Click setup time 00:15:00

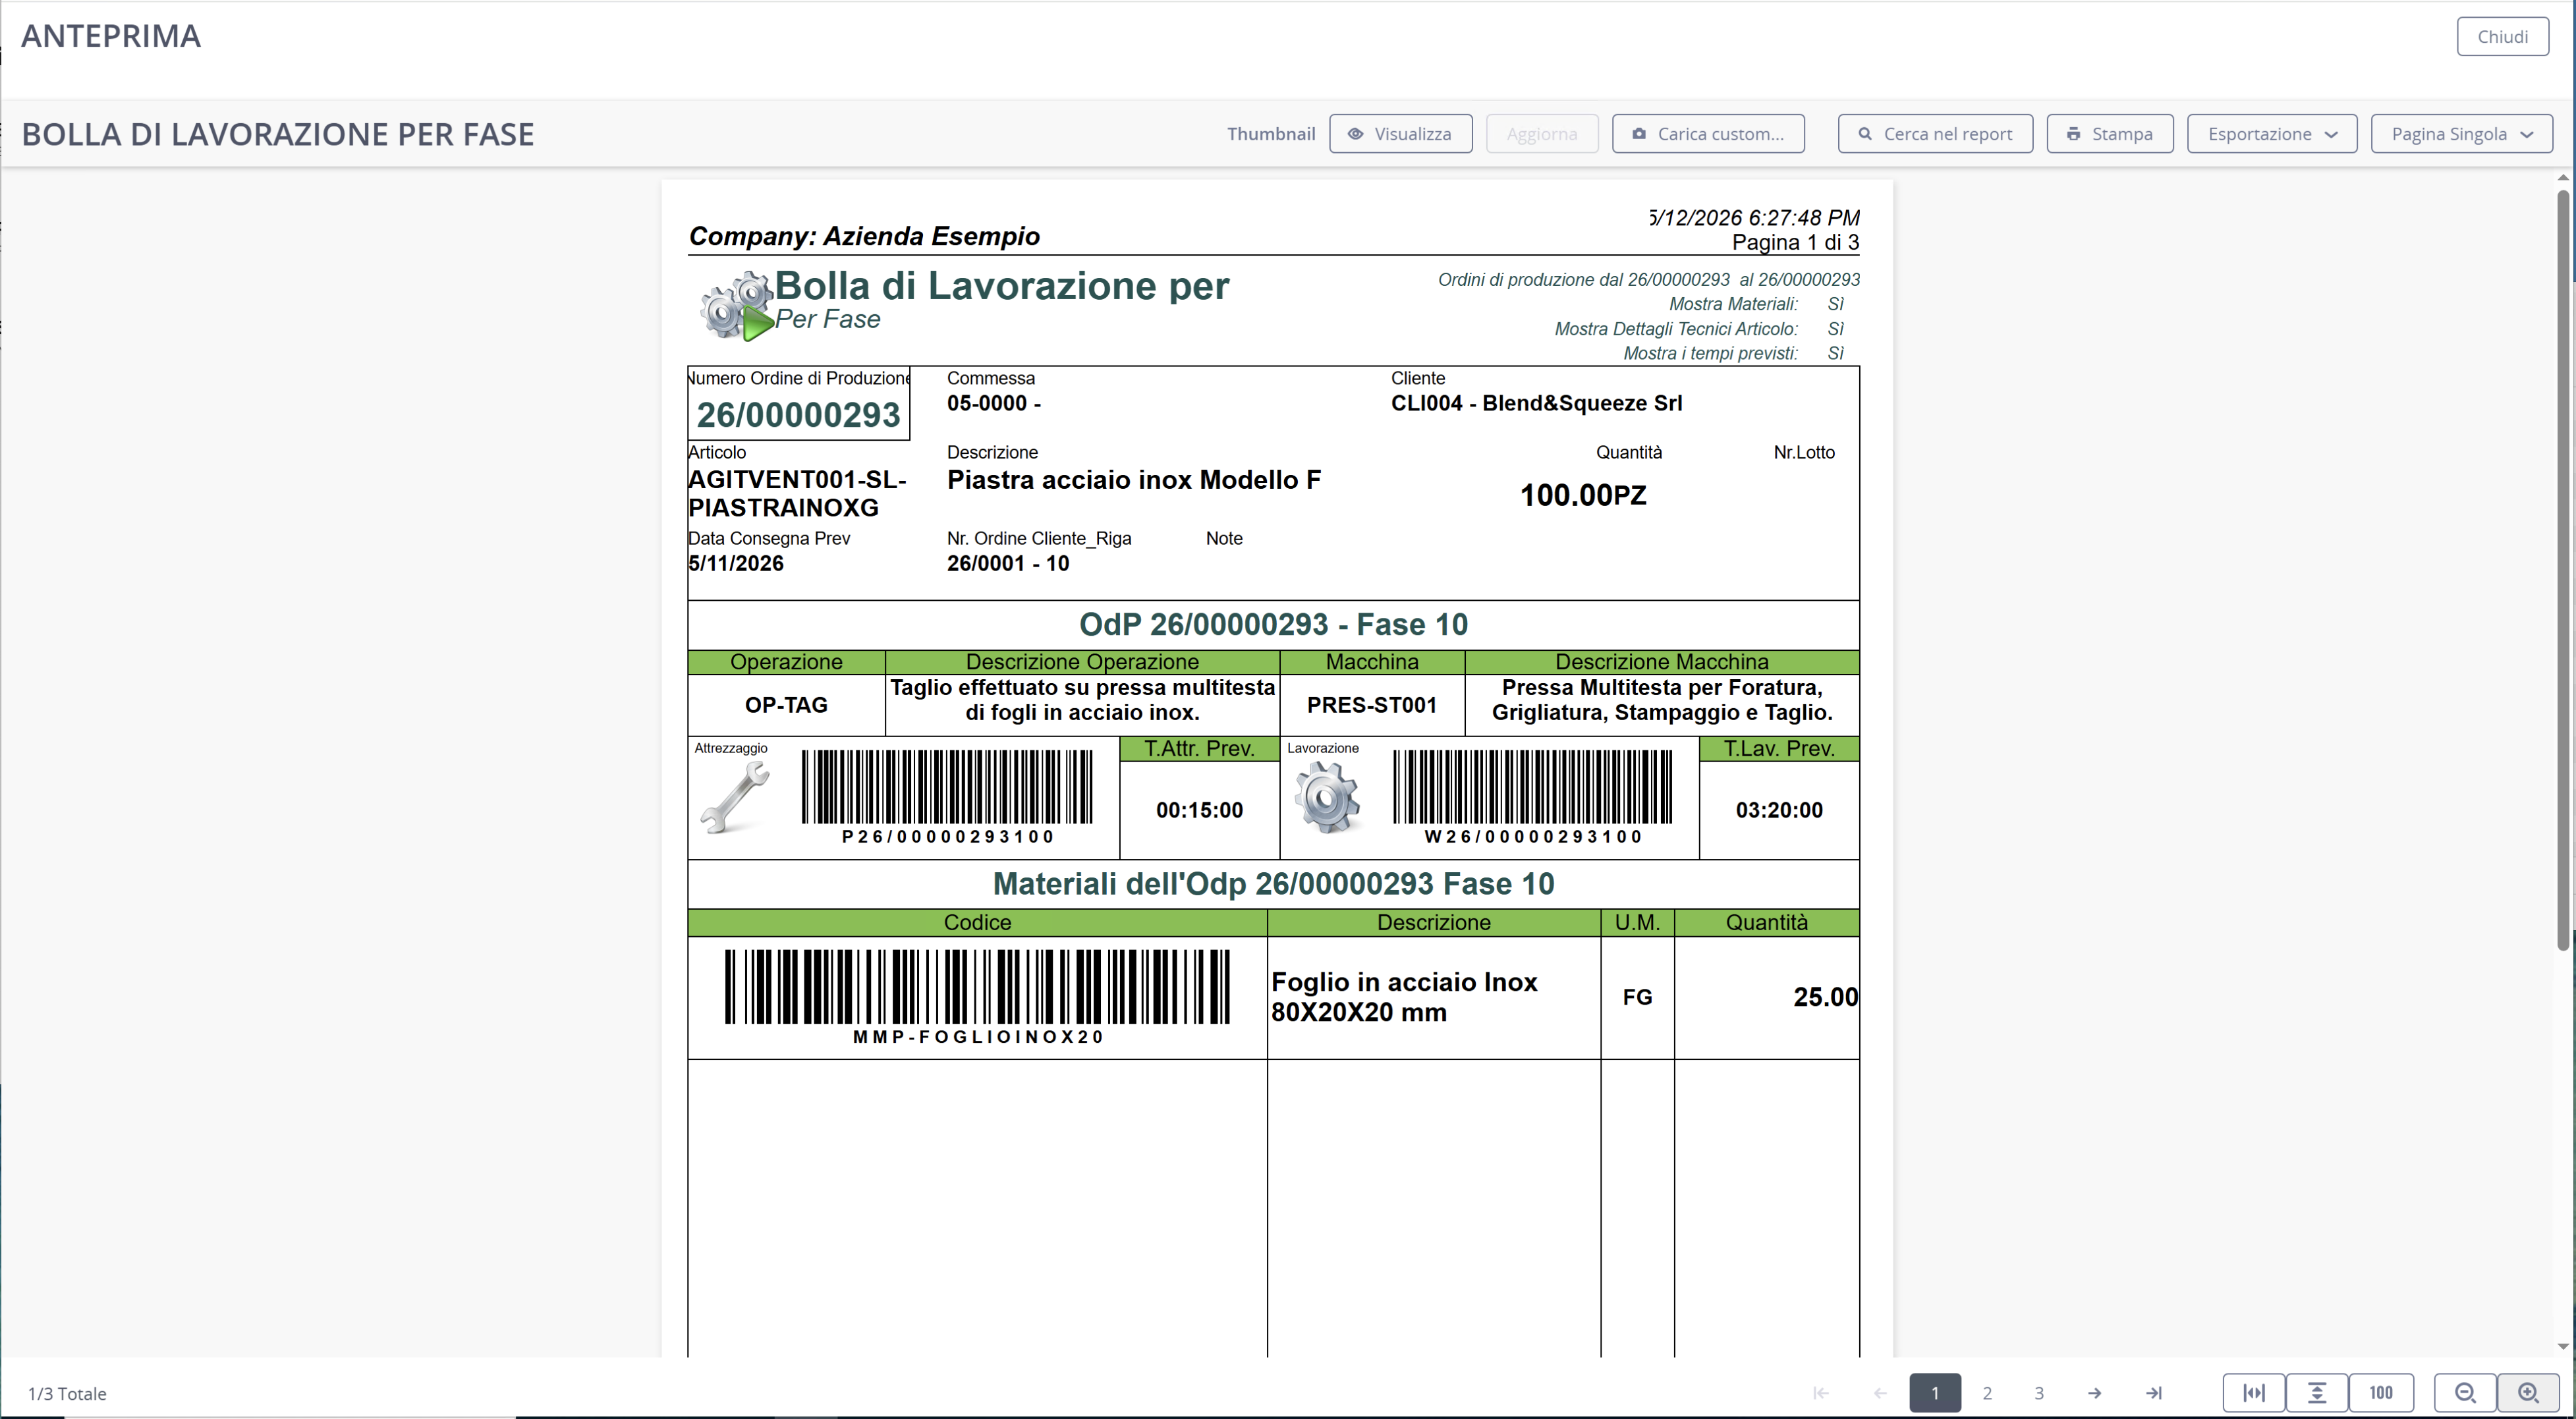(1199, 810)
